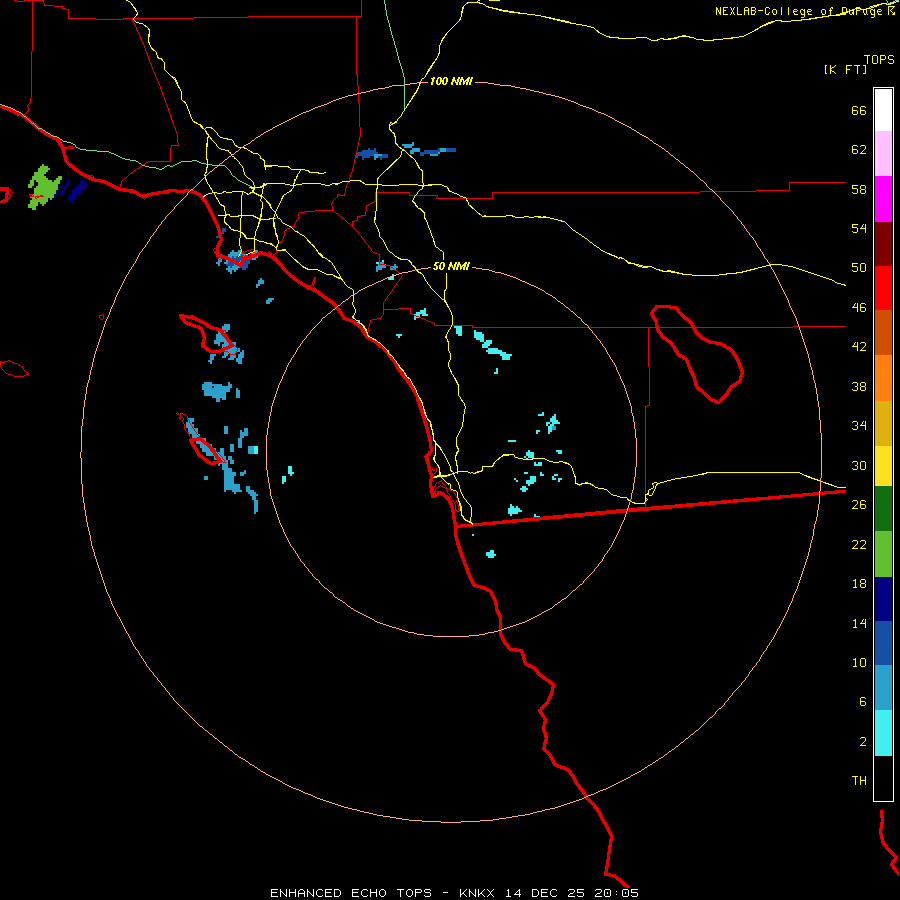
Task: Click the dark green 30 kft legend swatch
Action: (883, 509)
